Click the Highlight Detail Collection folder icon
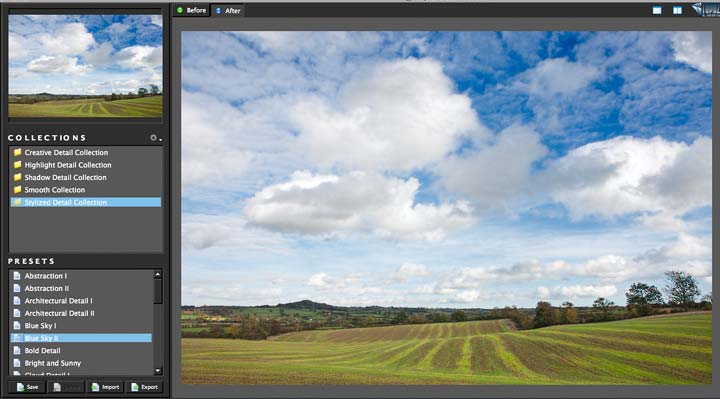This screenshot has width=720, height=399. point(17,164)
